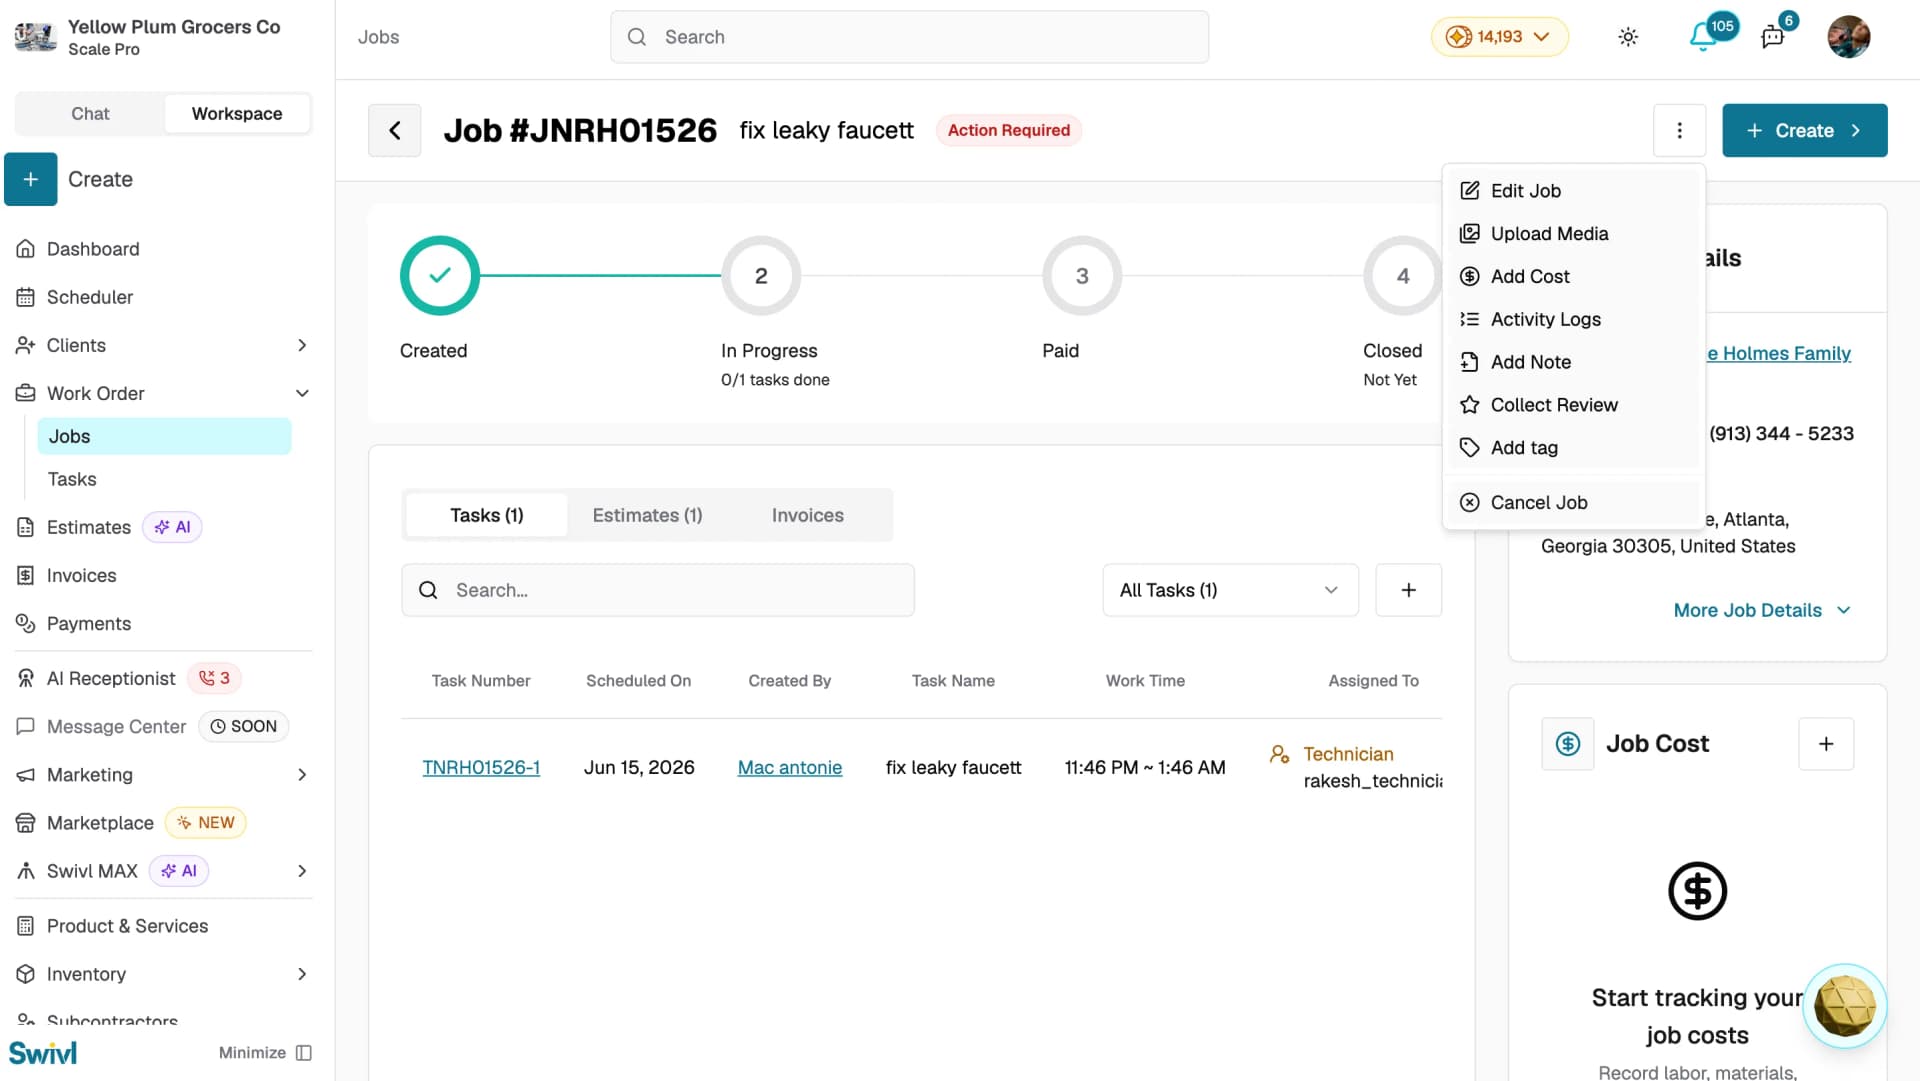Click the plus icon in Job Cost card

(1825, 744)
